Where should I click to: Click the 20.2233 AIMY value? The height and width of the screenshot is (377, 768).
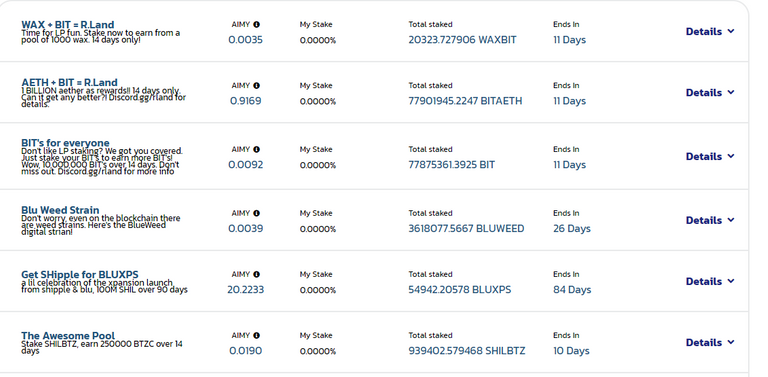pos(245,290)
